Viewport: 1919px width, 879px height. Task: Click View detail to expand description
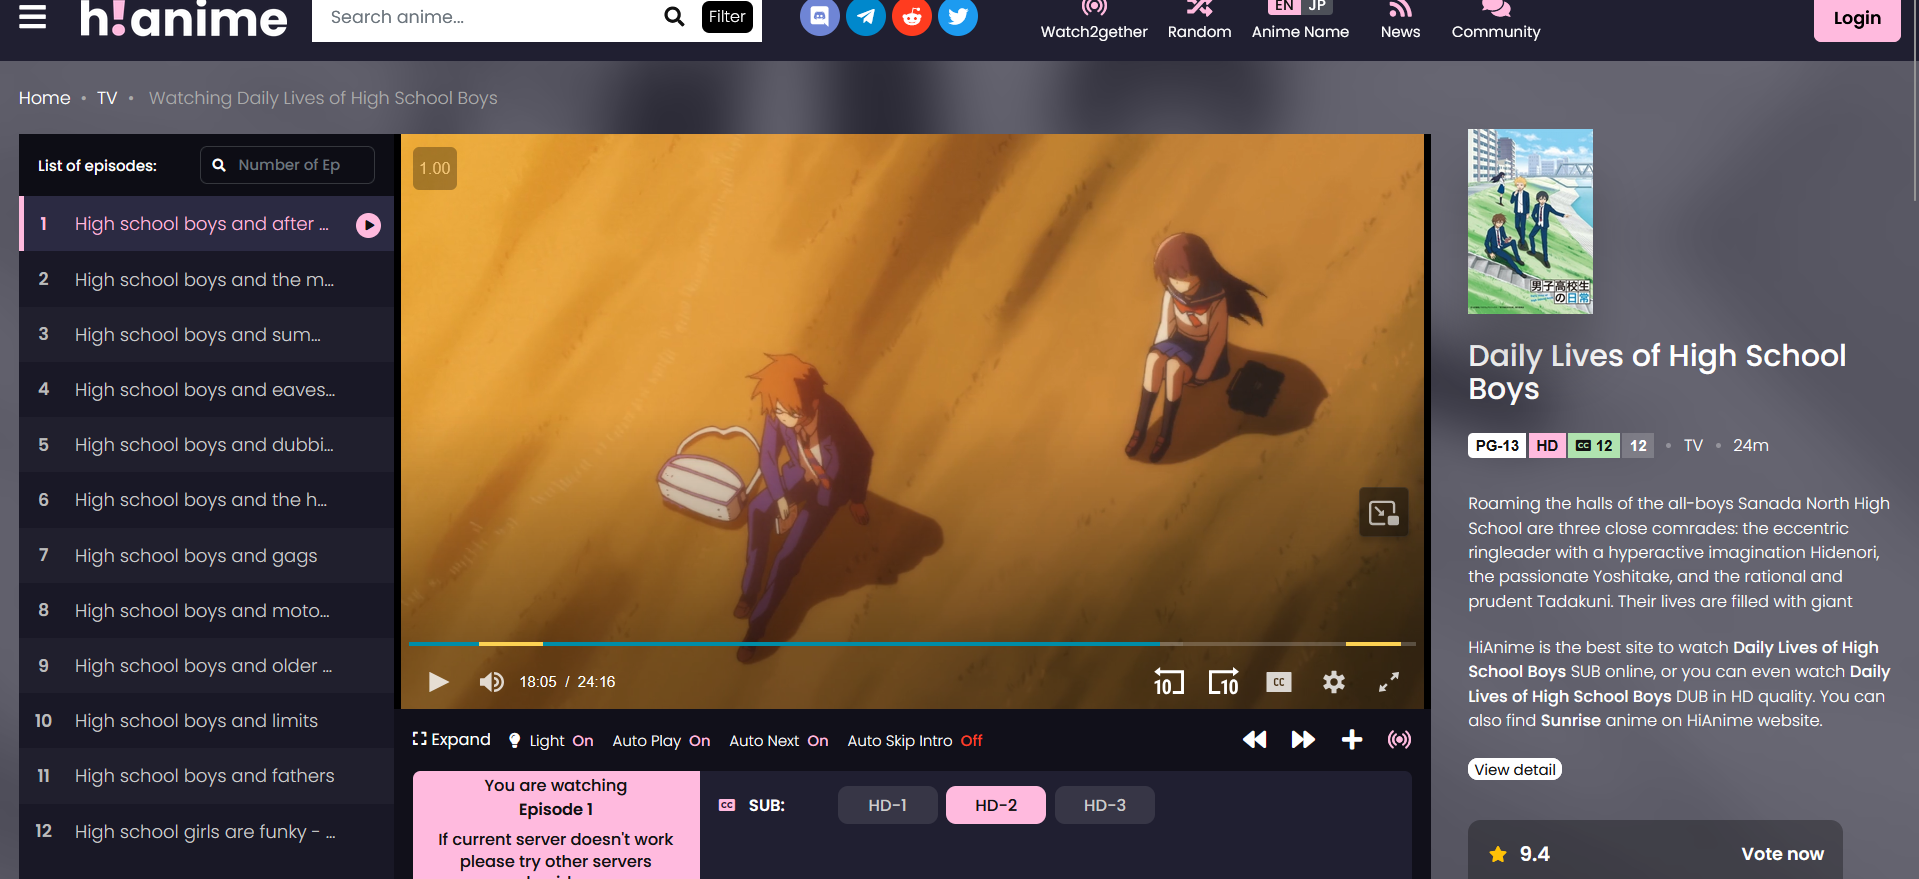click(1514, 769)
